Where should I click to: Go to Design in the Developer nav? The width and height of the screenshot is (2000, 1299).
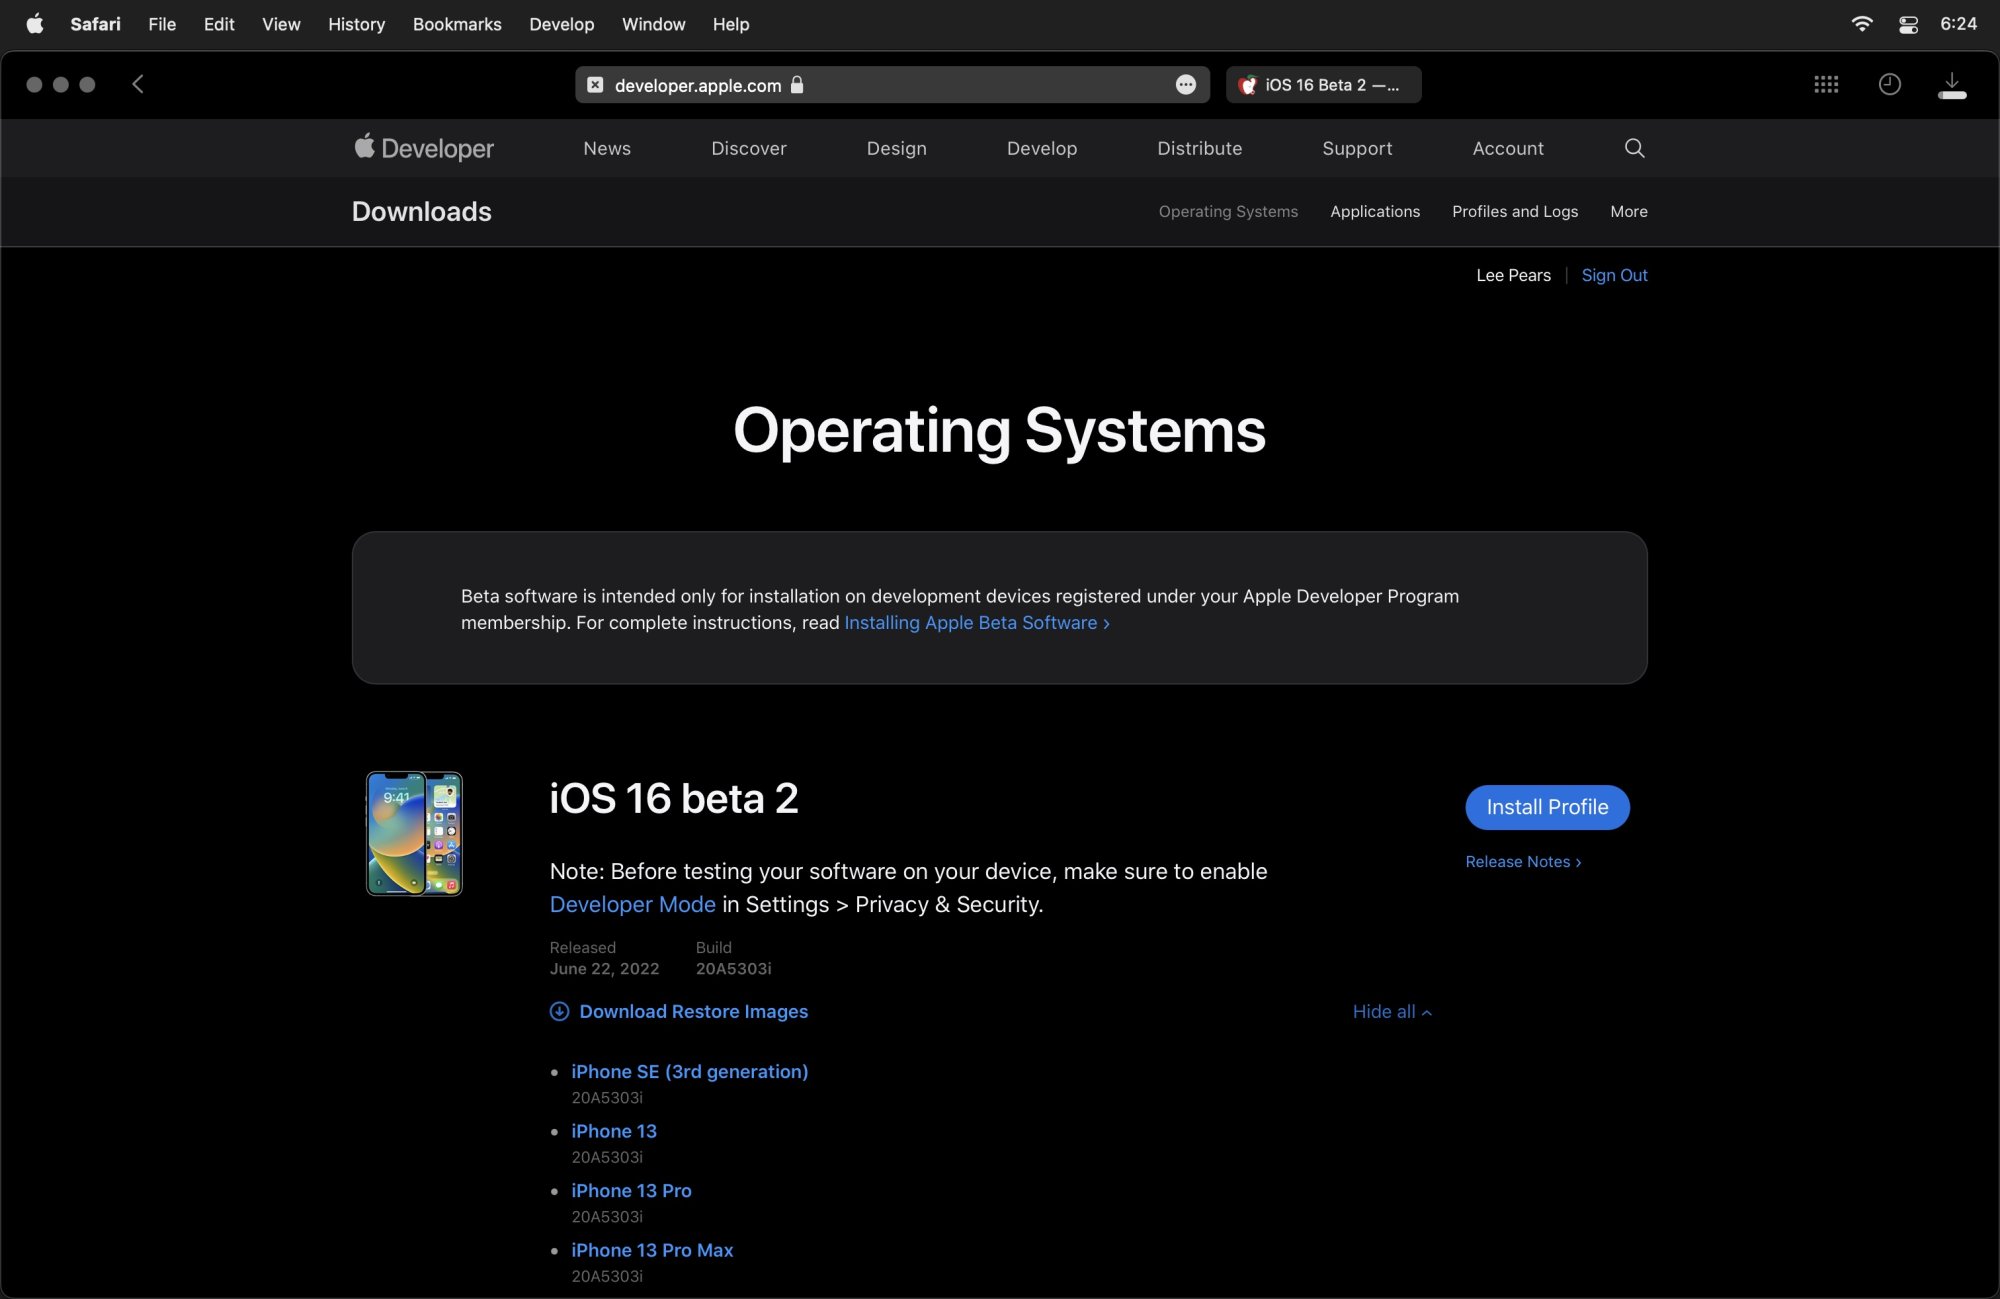click(x=897, y=148)
